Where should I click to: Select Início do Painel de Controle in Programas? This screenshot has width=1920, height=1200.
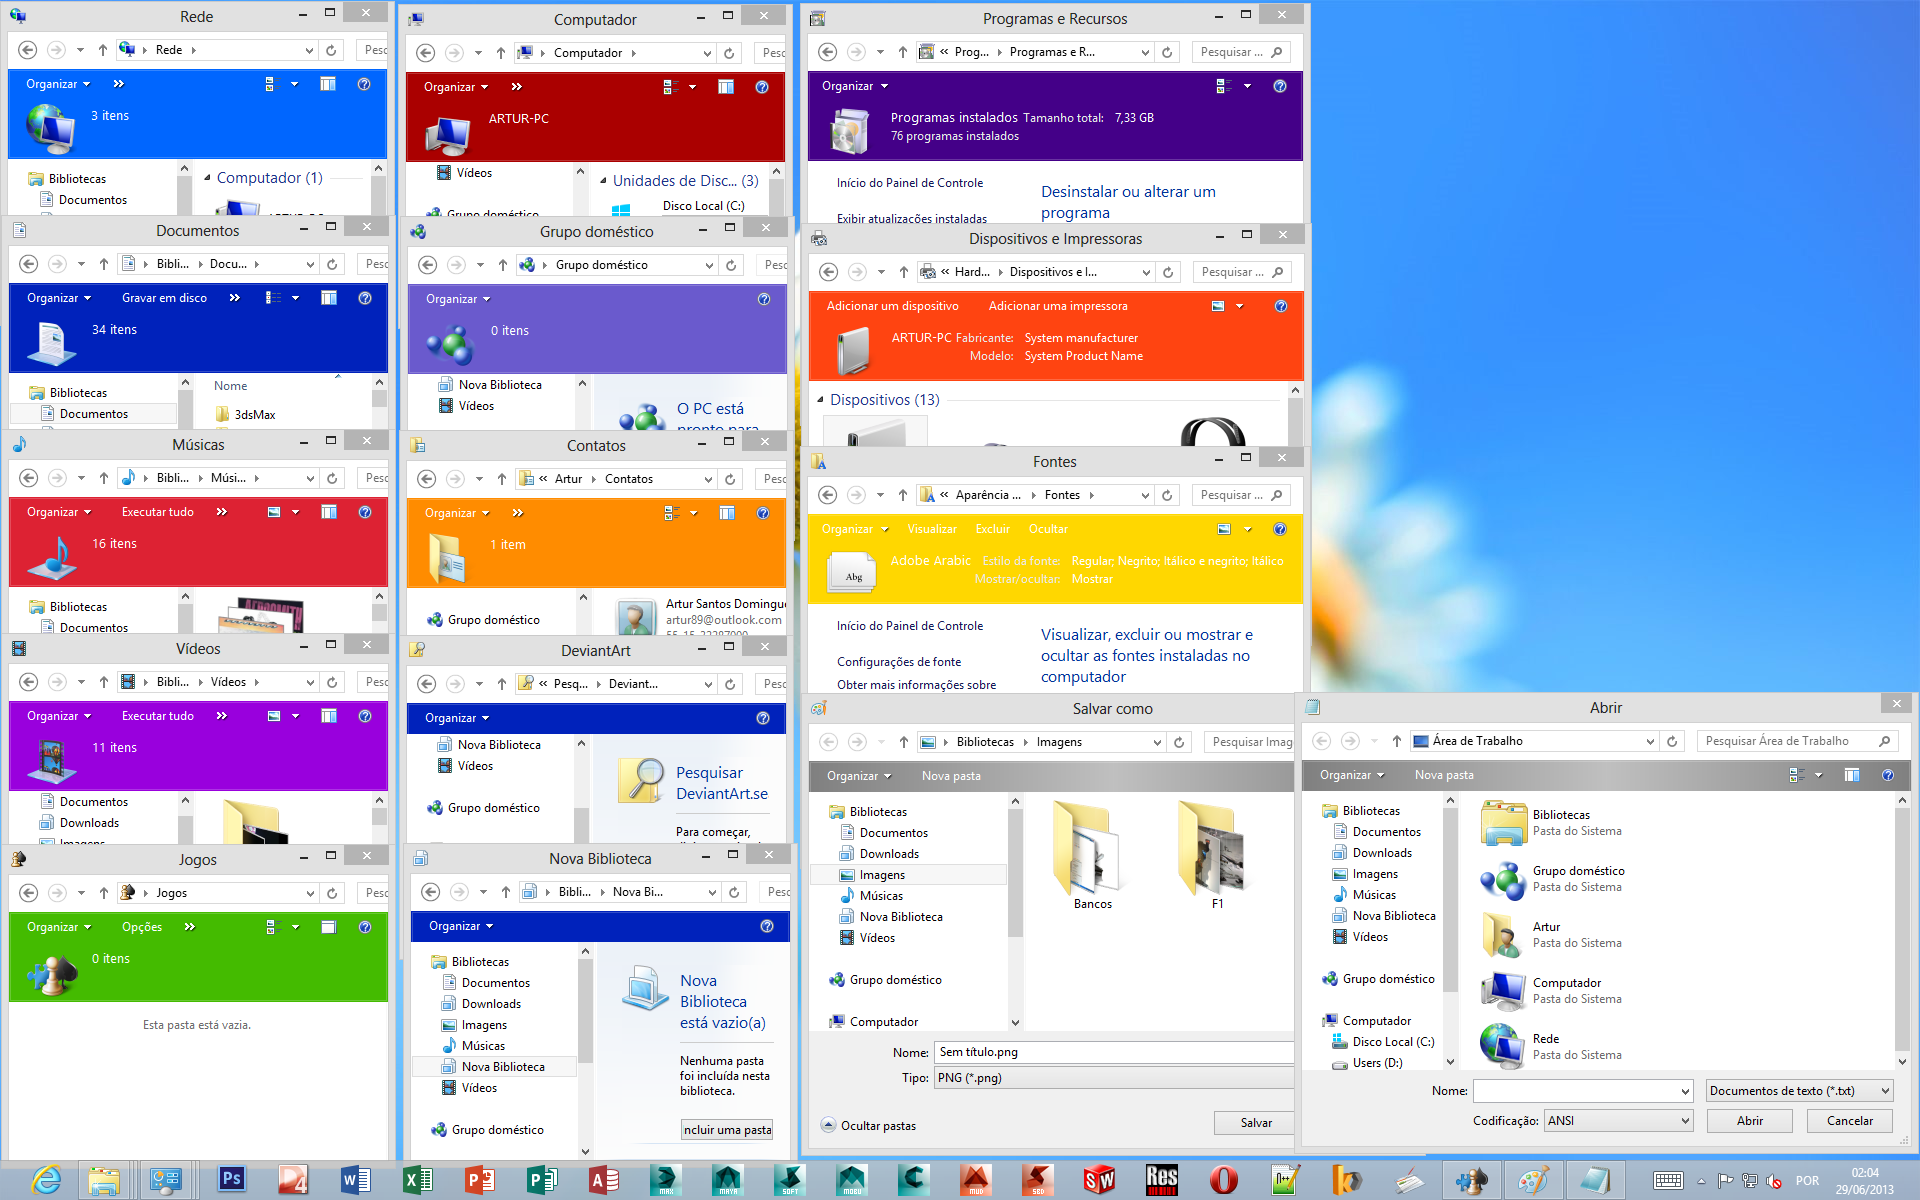908,182
